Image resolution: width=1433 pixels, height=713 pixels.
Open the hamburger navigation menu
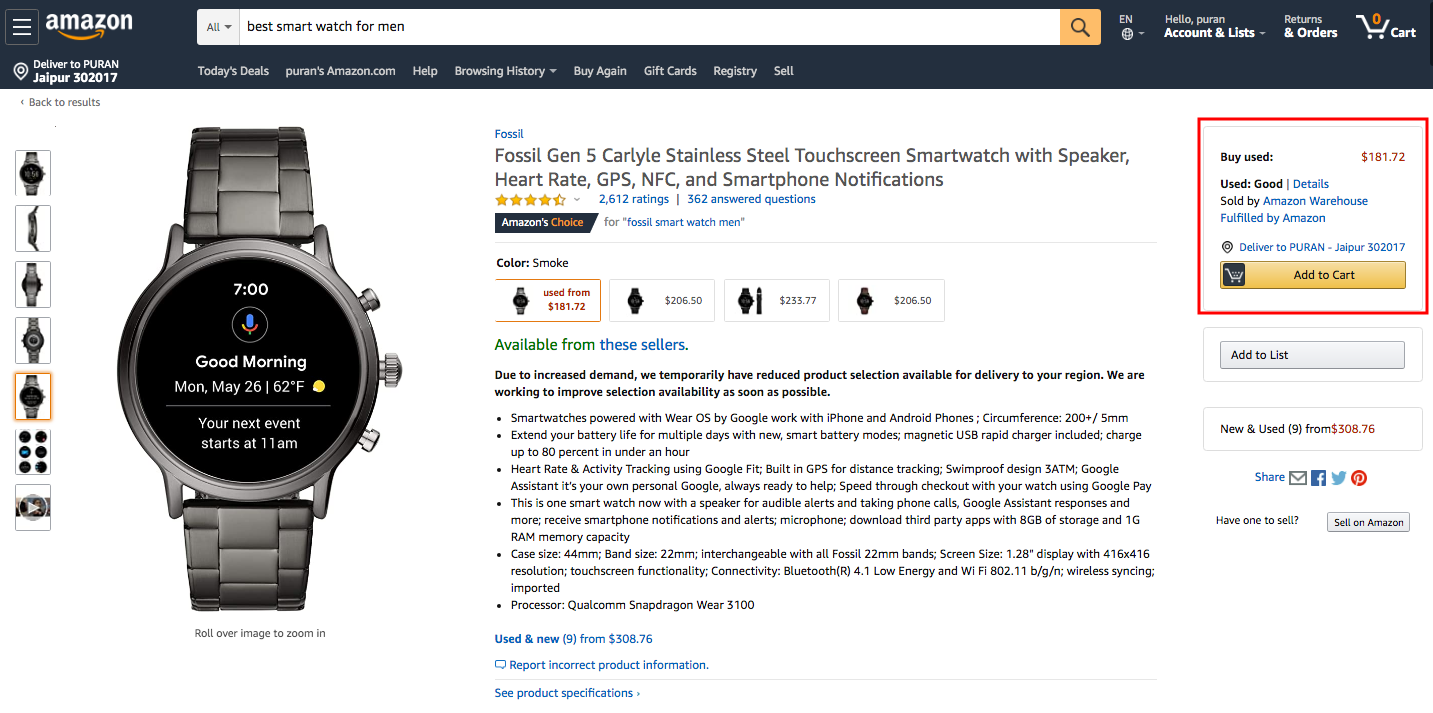pyautogui.click(x=21, y=27)
